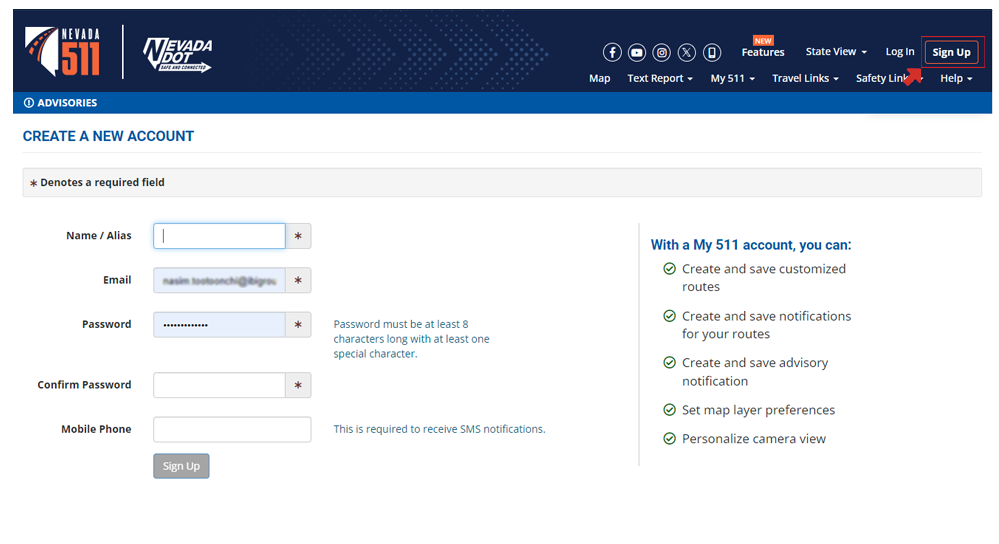Expand the My 511 dropdown
The width and height of the screenshot is (999, 544).
coord(732,78)
